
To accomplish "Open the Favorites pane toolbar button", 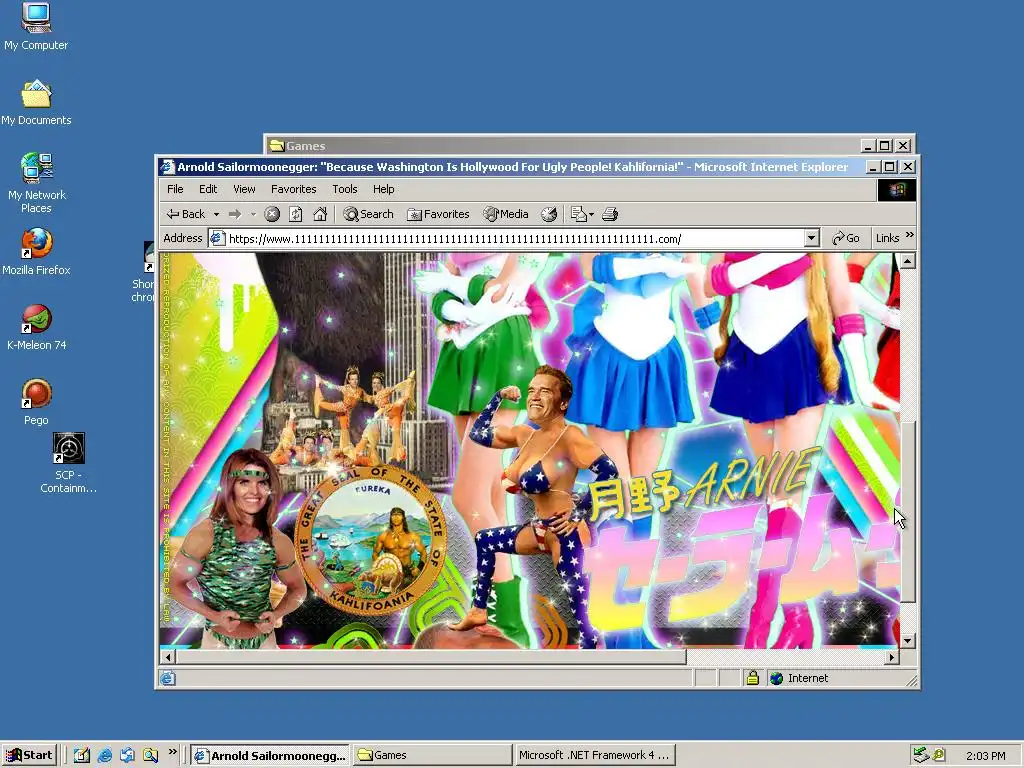I will click(438, 214).
